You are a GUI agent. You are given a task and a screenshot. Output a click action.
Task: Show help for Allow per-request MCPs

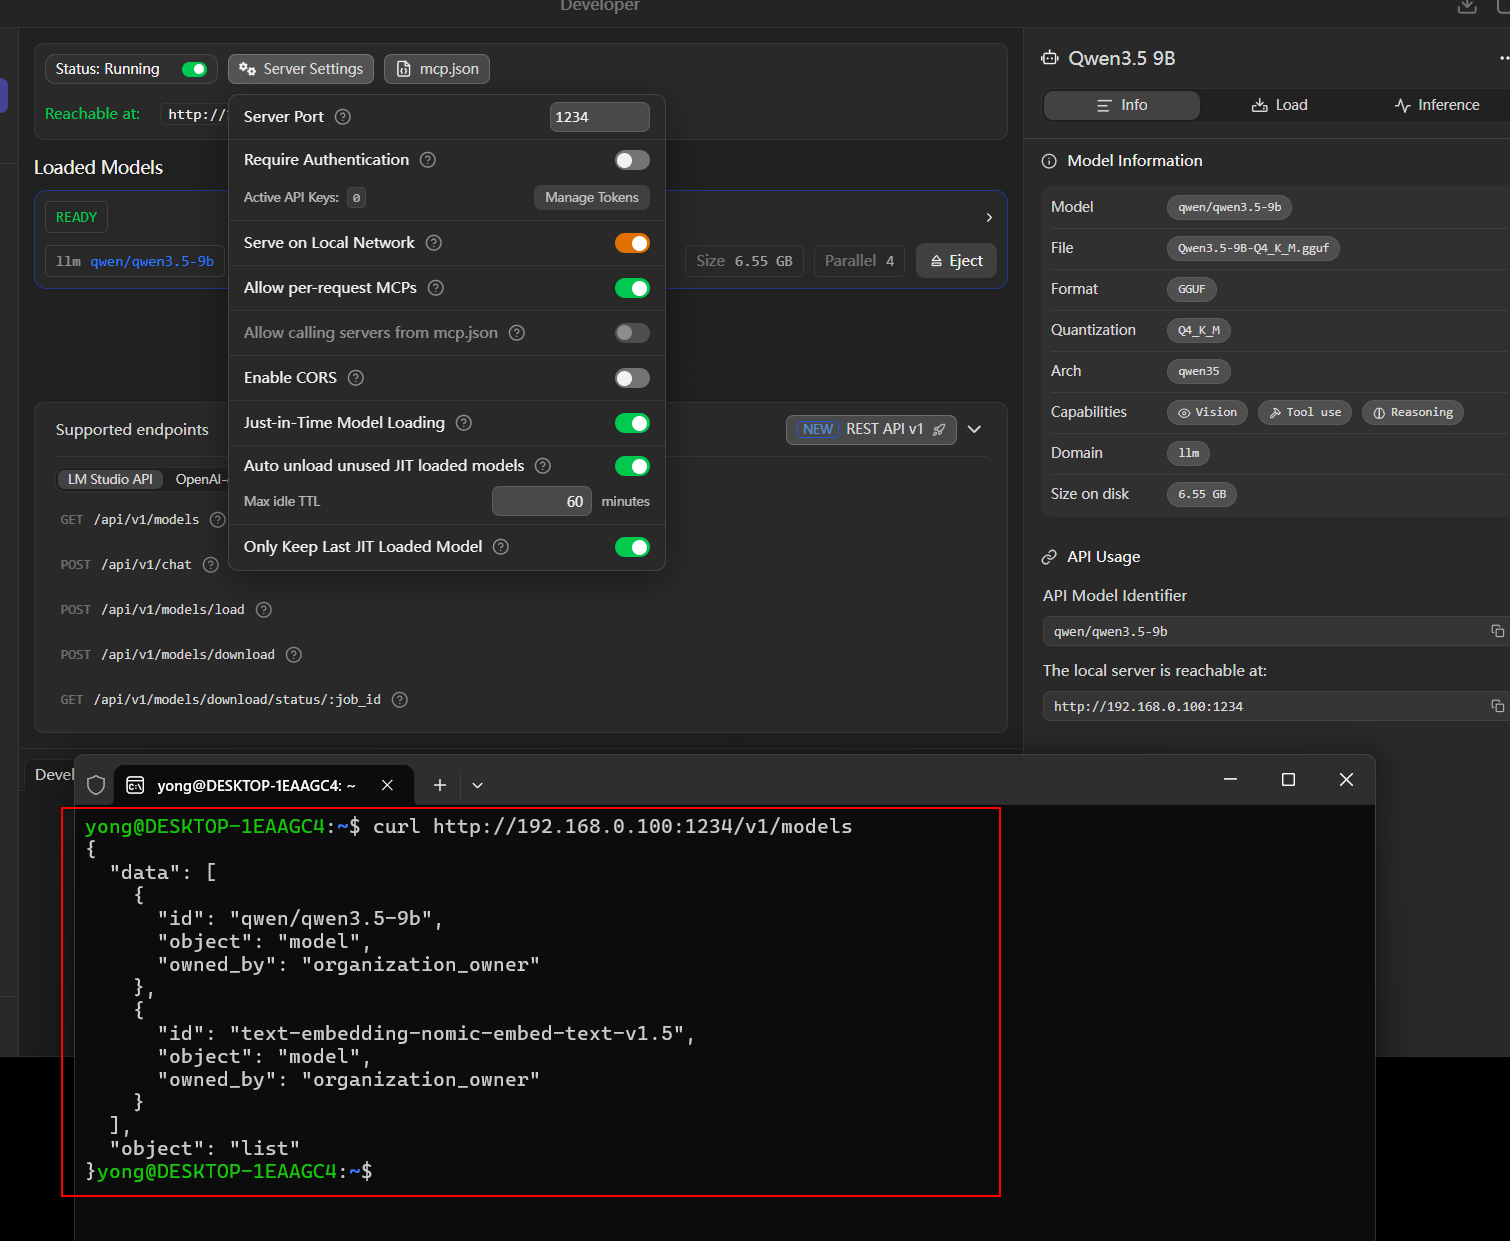(x=436, y=288)
